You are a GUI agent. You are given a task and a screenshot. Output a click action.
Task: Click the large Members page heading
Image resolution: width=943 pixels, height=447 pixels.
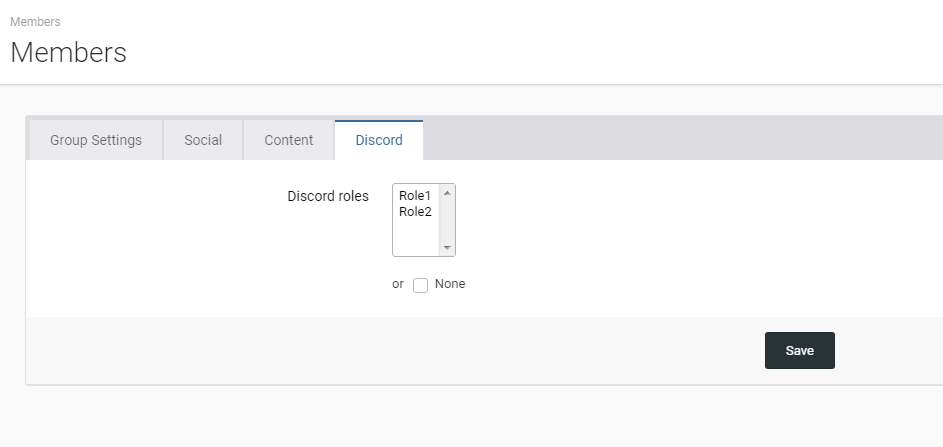tap(68, 53)
